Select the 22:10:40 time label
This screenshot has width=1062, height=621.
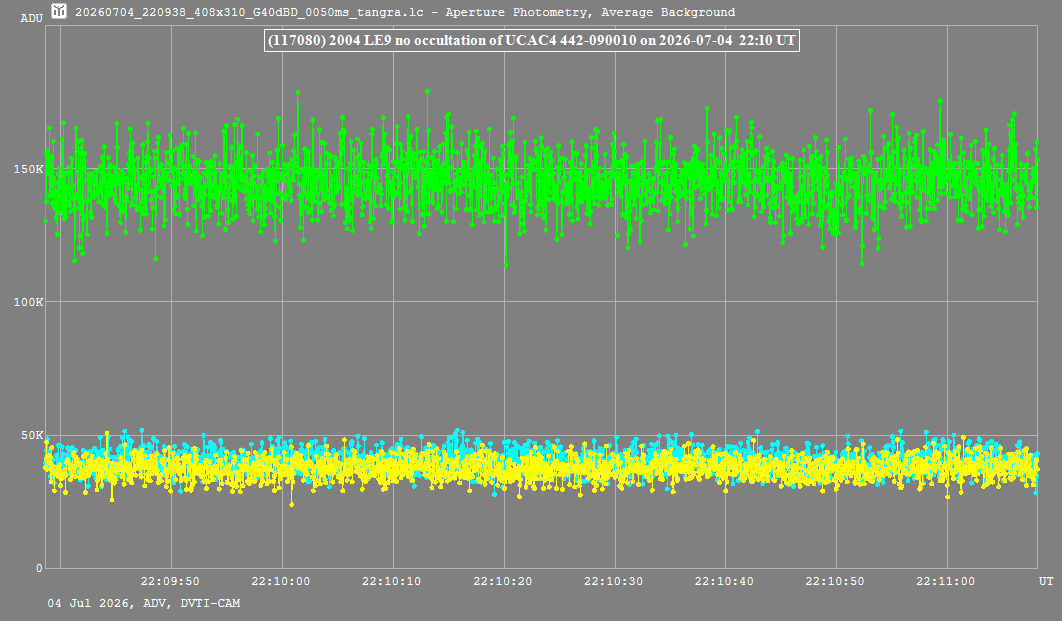tap(724, 581)
